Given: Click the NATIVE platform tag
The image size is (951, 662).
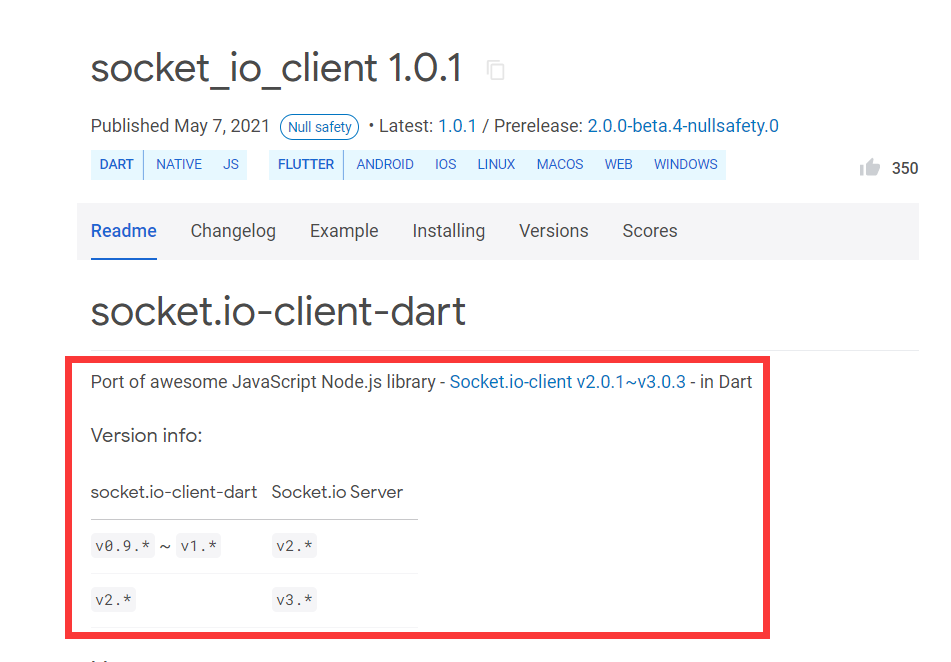Looking at the screenshot, I should pyautogui.click(x=179, y=164).
